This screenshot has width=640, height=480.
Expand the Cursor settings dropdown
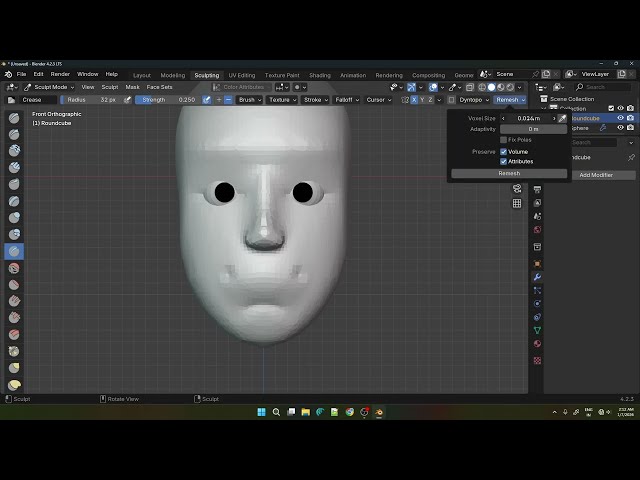(379, 100)
